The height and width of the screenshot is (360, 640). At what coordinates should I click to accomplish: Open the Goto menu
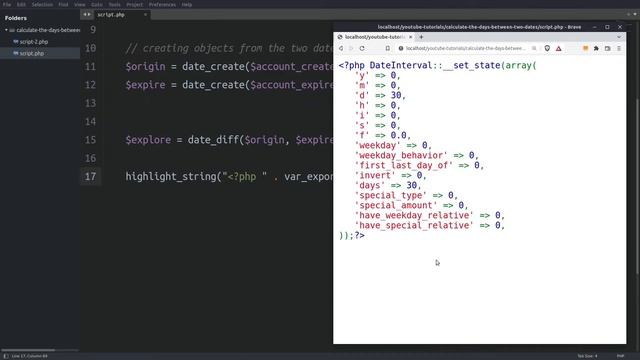coord(97,4)
